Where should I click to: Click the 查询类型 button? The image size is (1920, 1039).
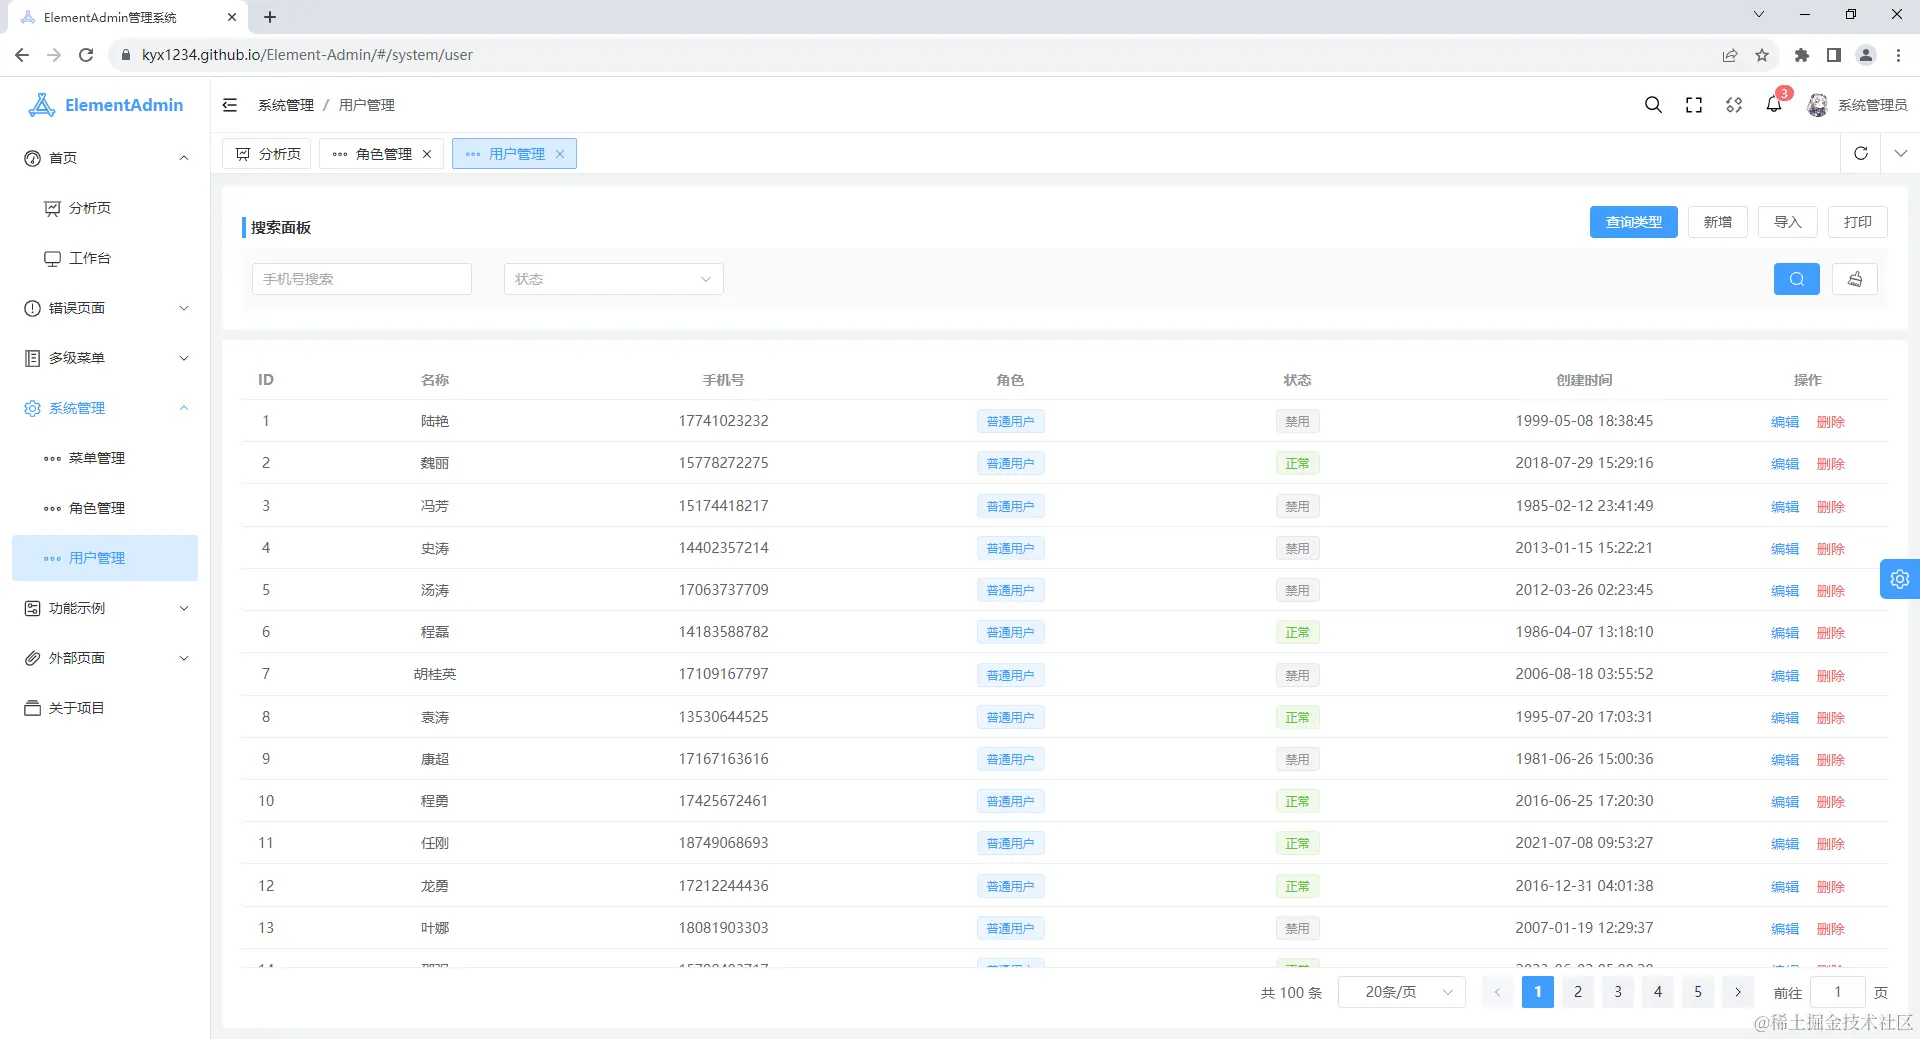(x=1634, y=222)
